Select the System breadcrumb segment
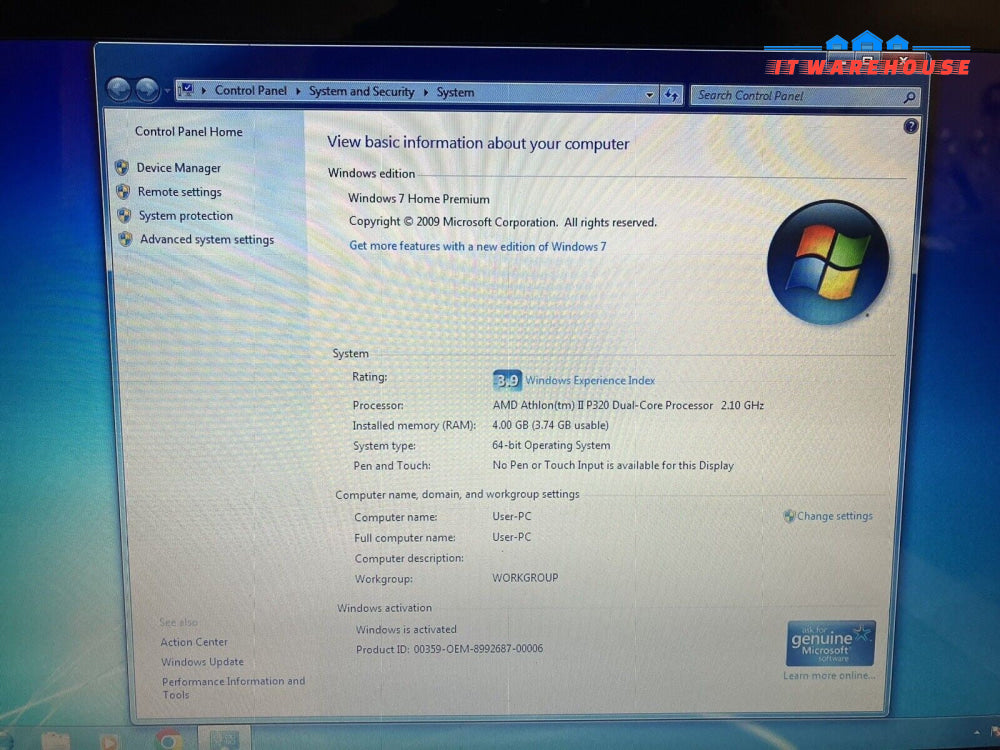The width and height of the screenshot is (1000, 750). click(x=455, y=92)
